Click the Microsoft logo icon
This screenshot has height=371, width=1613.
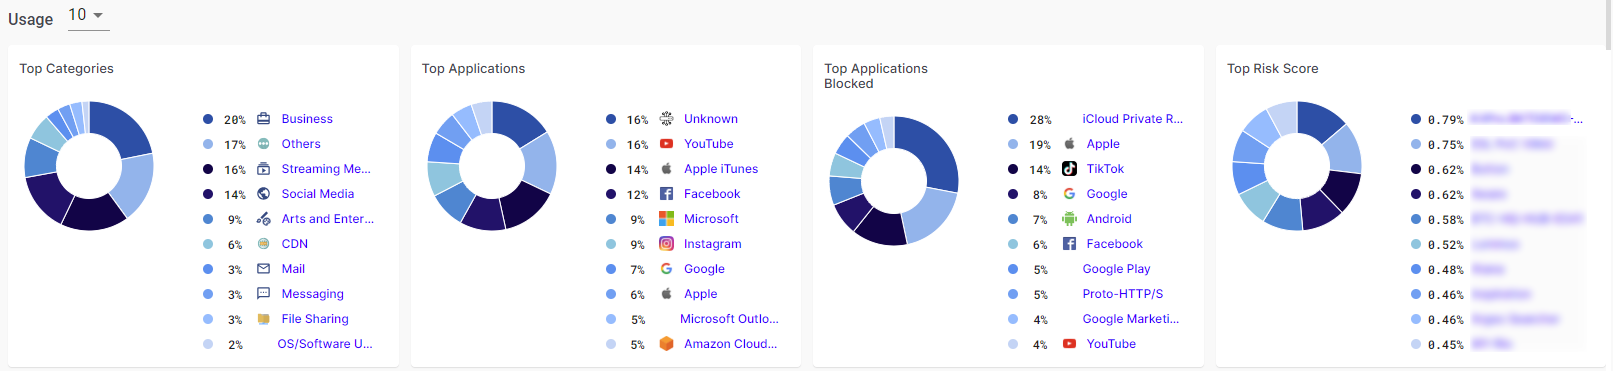tap(666, 218)
